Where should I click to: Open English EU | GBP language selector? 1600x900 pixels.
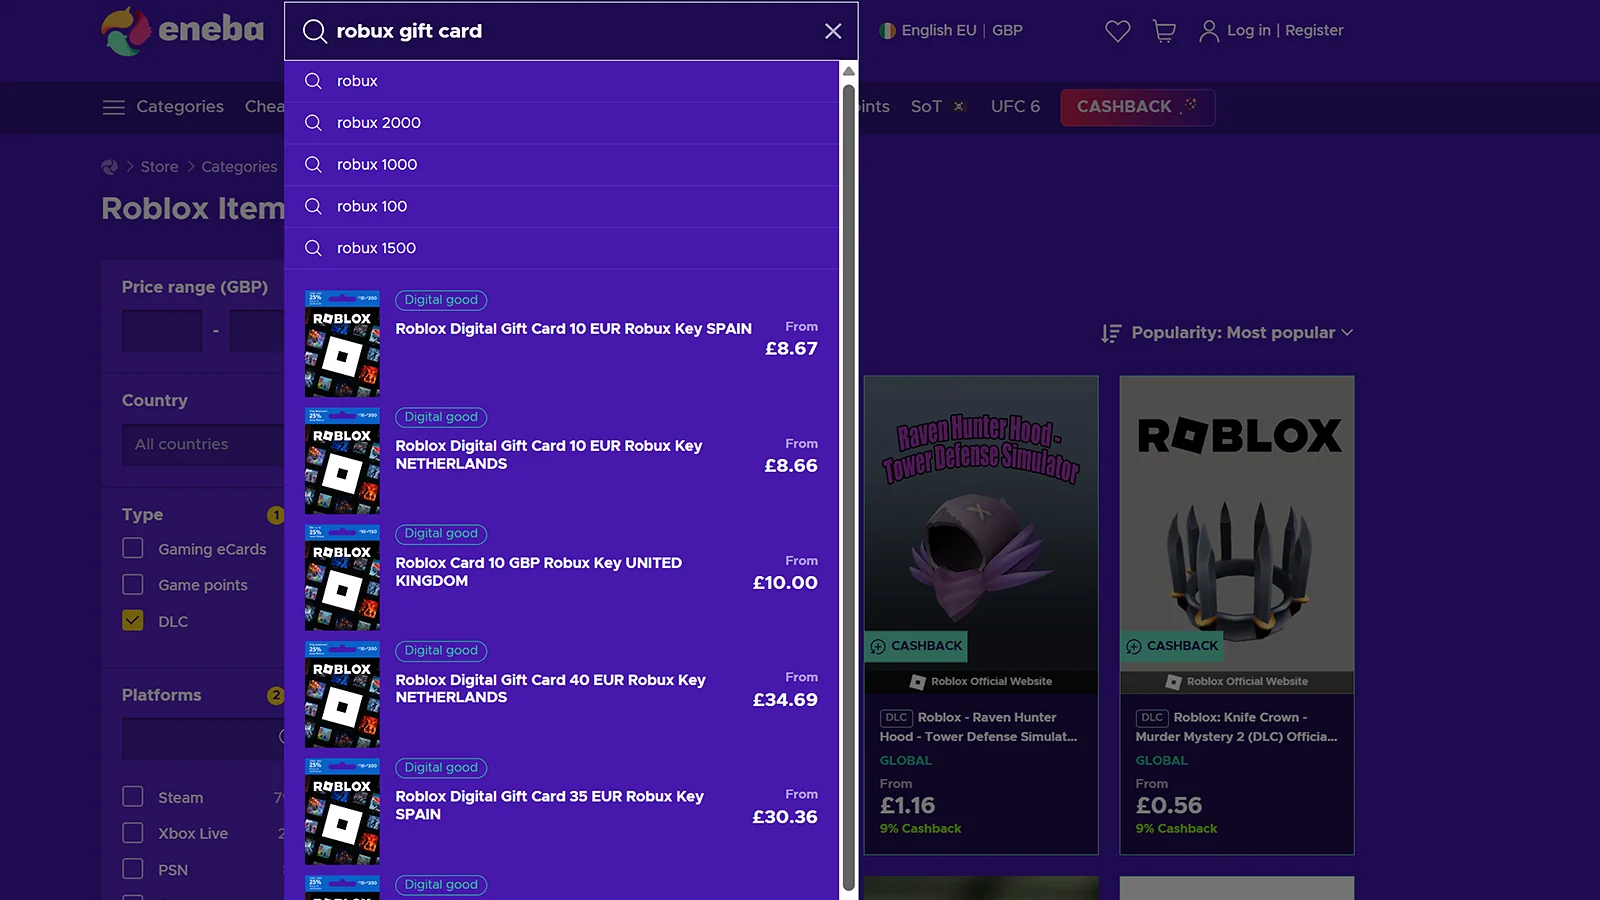pos(951,31)
